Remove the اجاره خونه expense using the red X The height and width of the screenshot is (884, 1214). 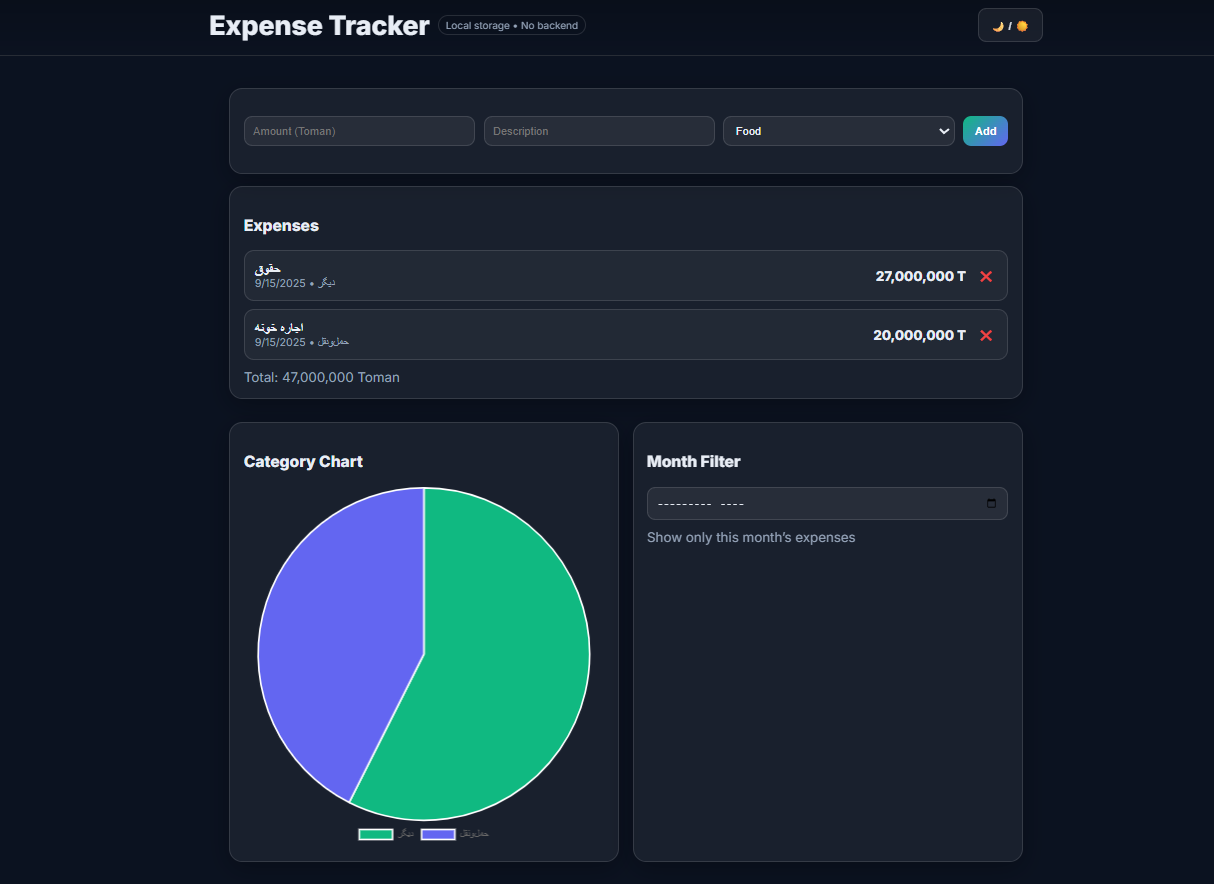[x=986, y=335]
